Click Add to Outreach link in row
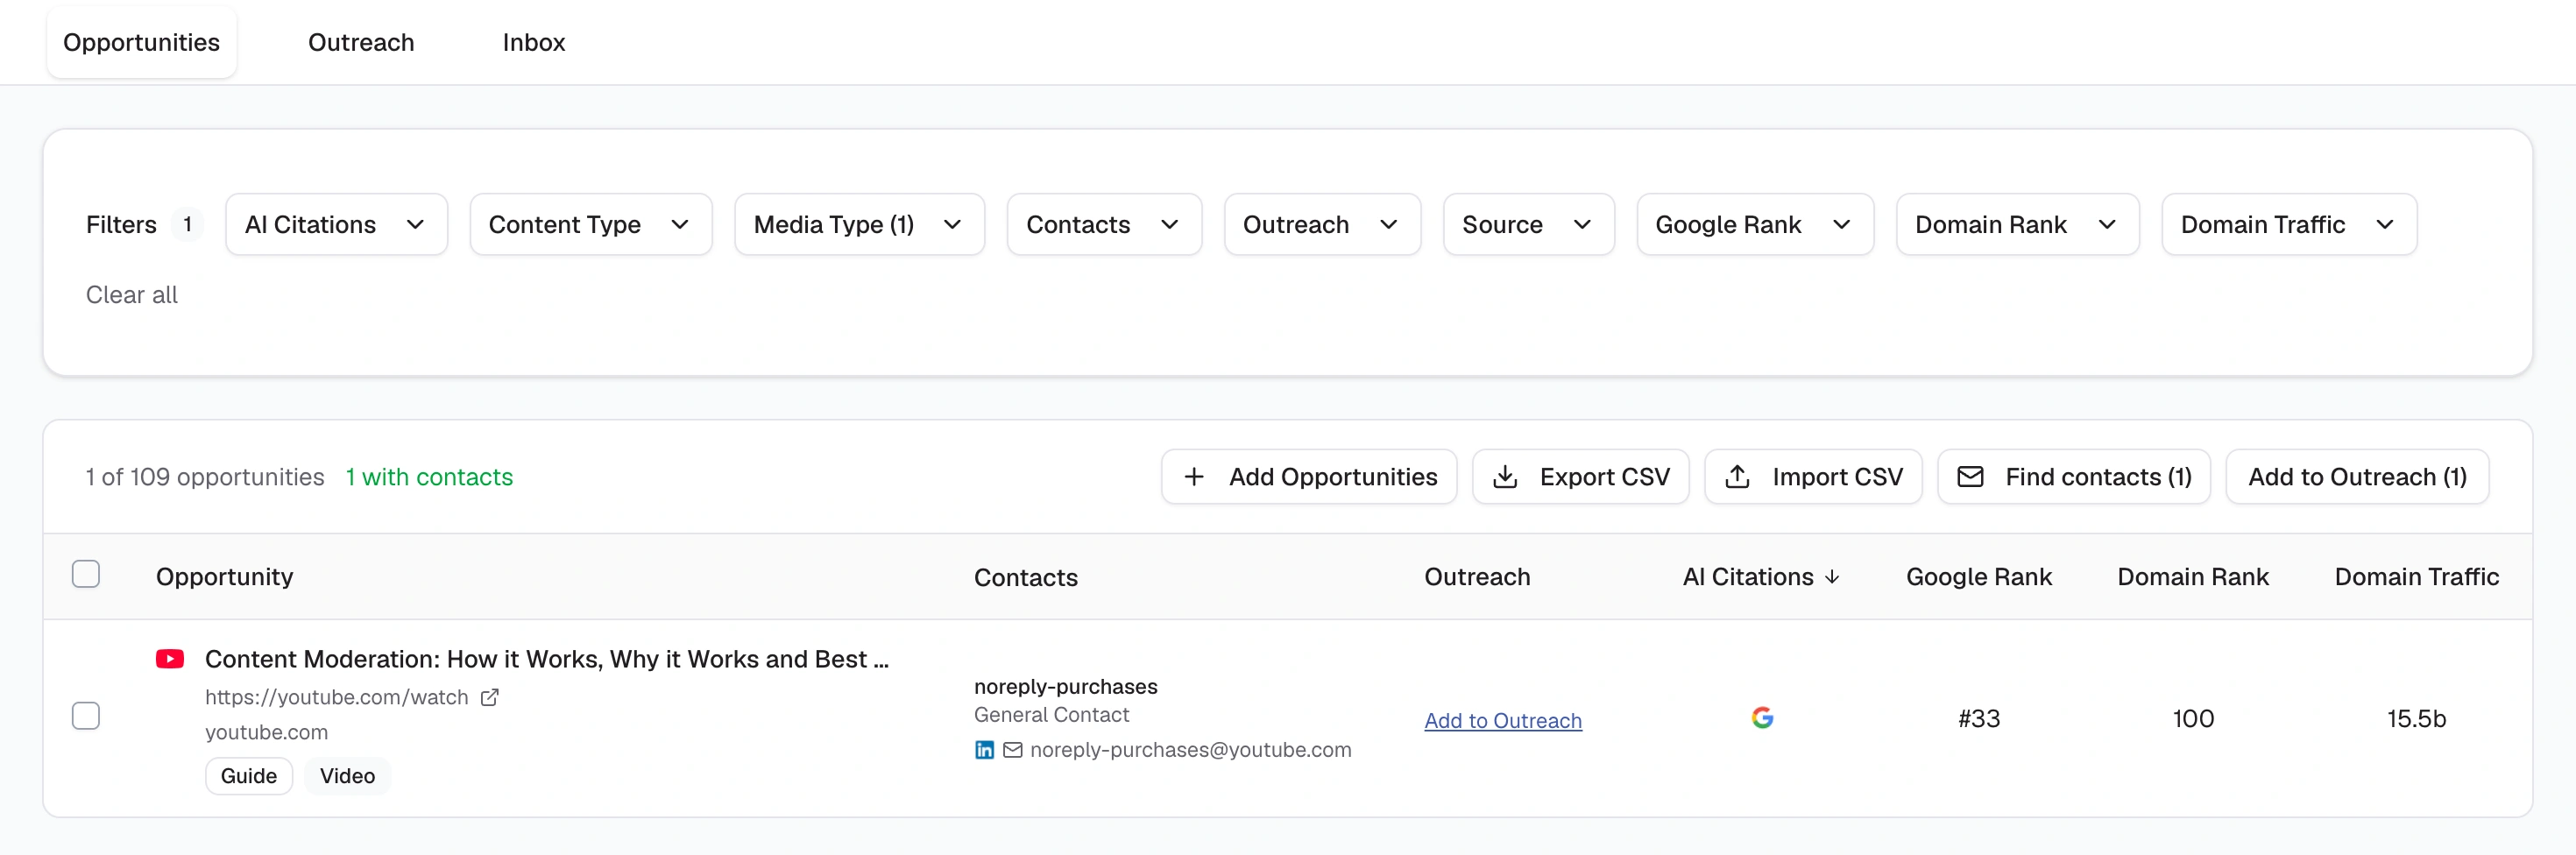Image resolution: width=2576 pixels, height=855 pixels. pos(1503,721)
